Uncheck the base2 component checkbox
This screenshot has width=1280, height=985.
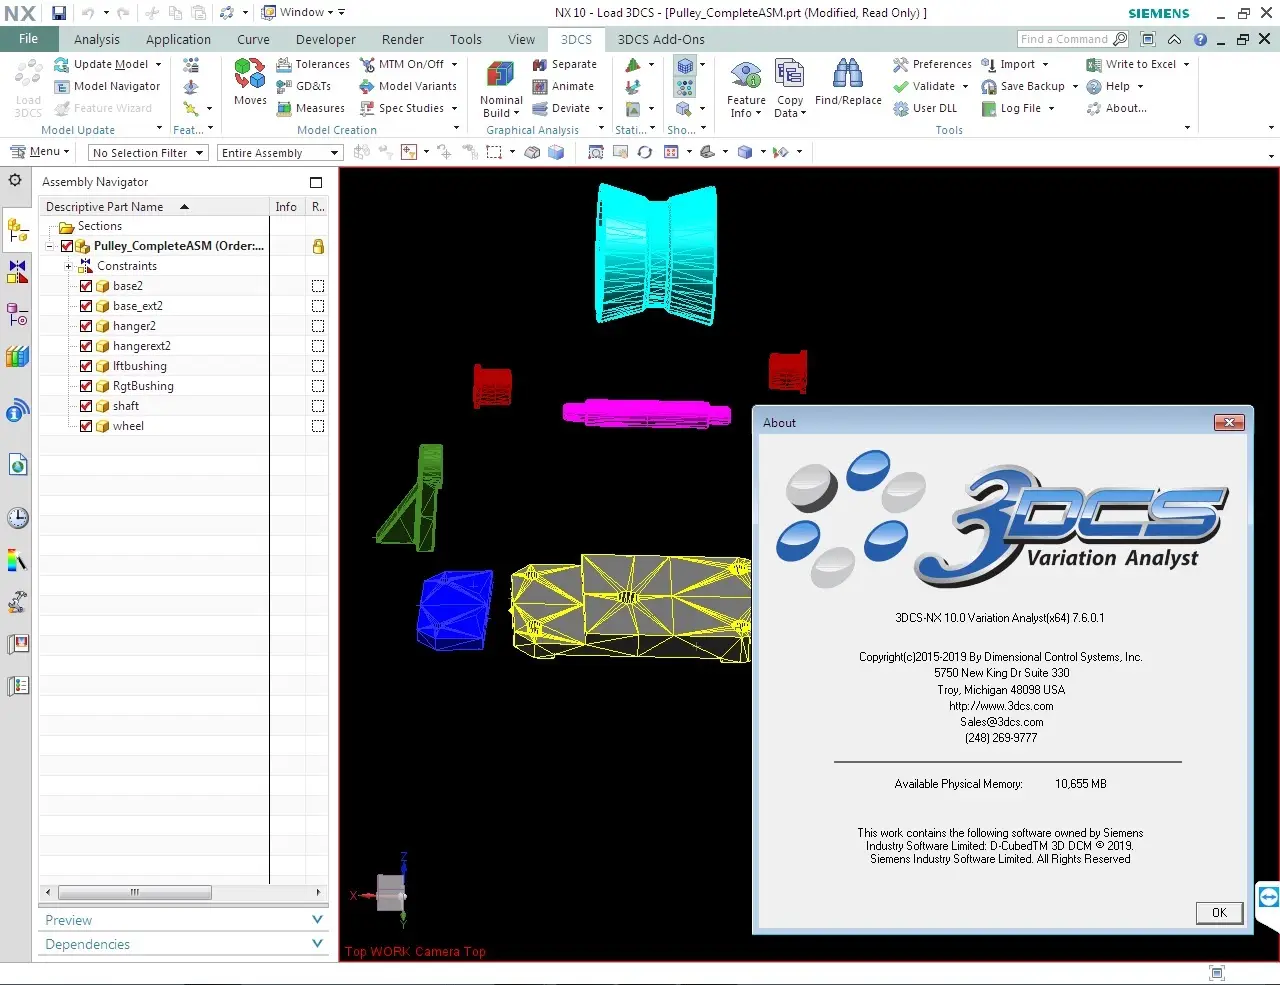point(86,286)
